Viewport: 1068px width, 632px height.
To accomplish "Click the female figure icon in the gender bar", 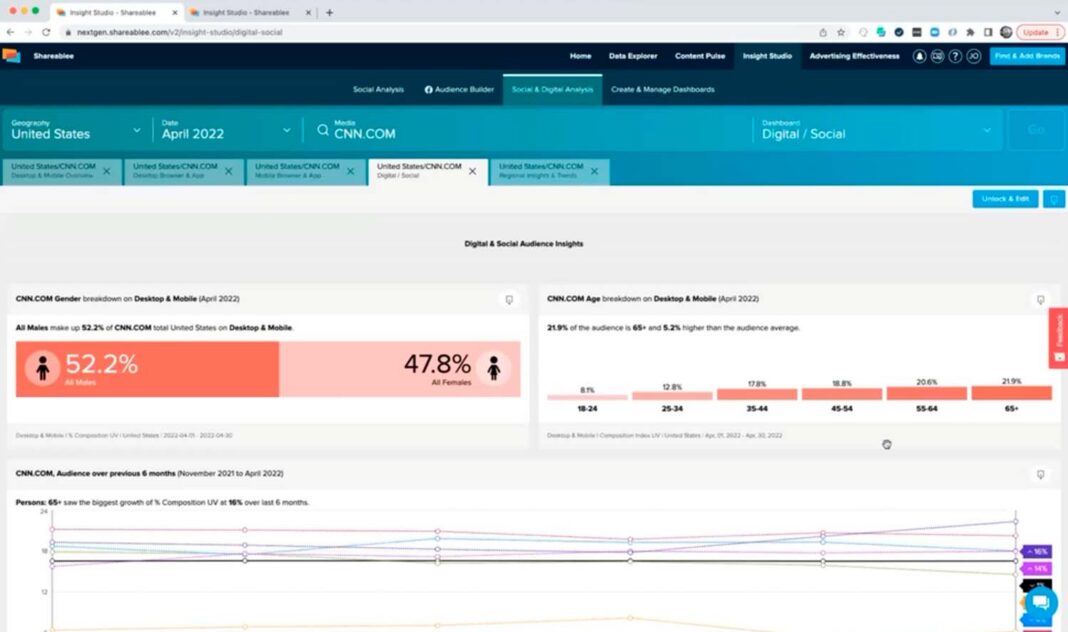I will [x=494, y=368].
